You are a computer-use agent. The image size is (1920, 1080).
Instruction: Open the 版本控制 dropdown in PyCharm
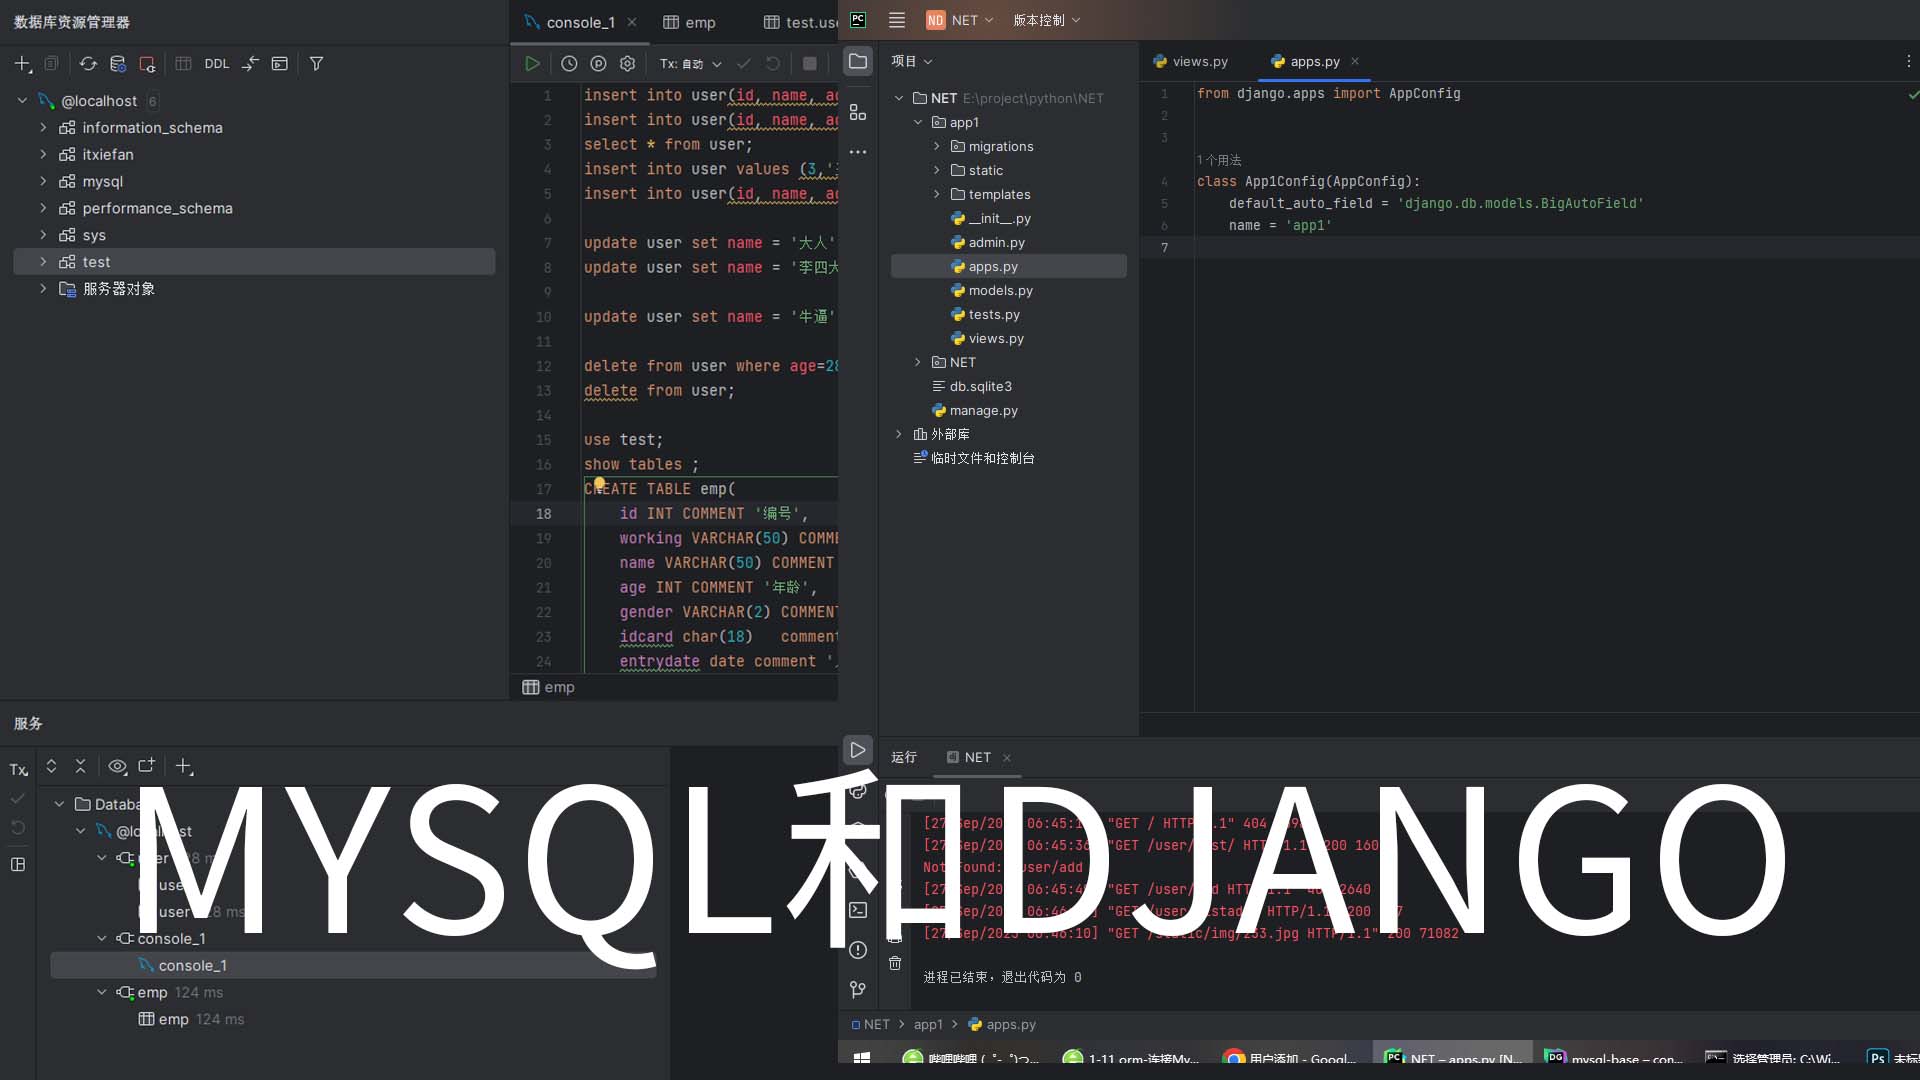1046,21
